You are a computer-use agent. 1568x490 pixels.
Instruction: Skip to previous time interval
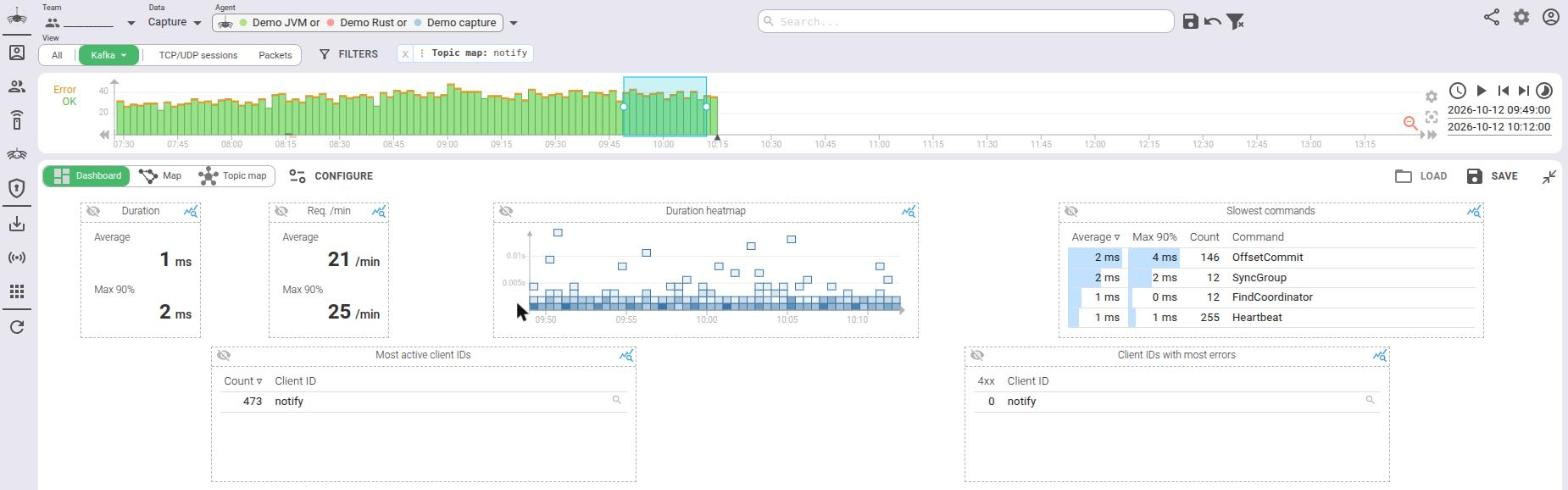tap(1503, 91)
